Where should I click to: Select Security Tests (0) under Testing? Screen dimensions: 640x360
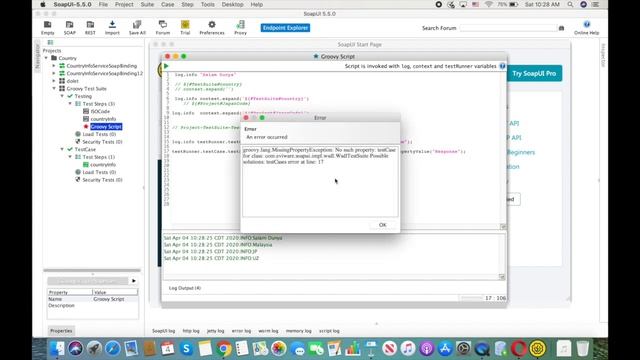[x=102, y=142]
